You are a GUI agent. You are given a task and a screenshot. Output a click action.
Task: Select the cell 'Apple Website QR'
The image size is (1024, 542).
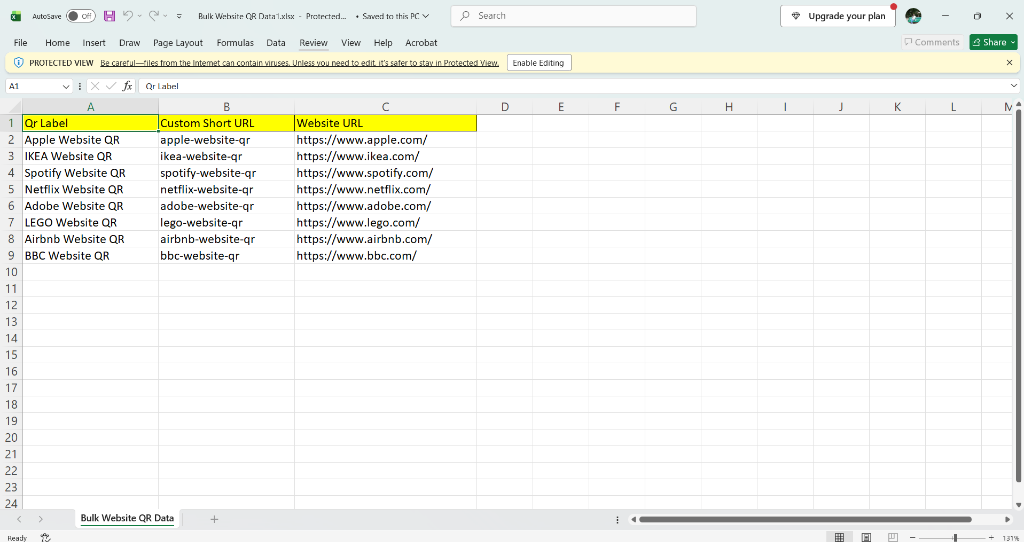(x=90, y=140)
